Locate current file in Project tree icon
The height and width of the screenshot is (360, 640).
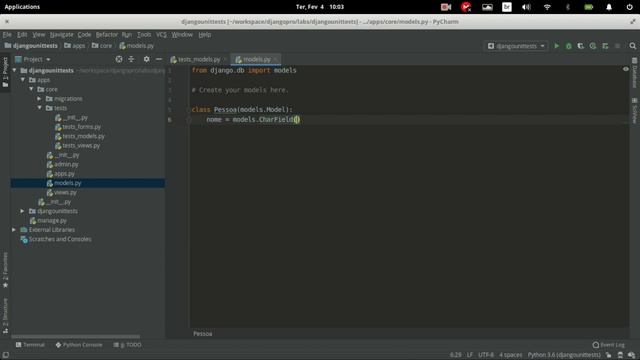pos(119,59)
